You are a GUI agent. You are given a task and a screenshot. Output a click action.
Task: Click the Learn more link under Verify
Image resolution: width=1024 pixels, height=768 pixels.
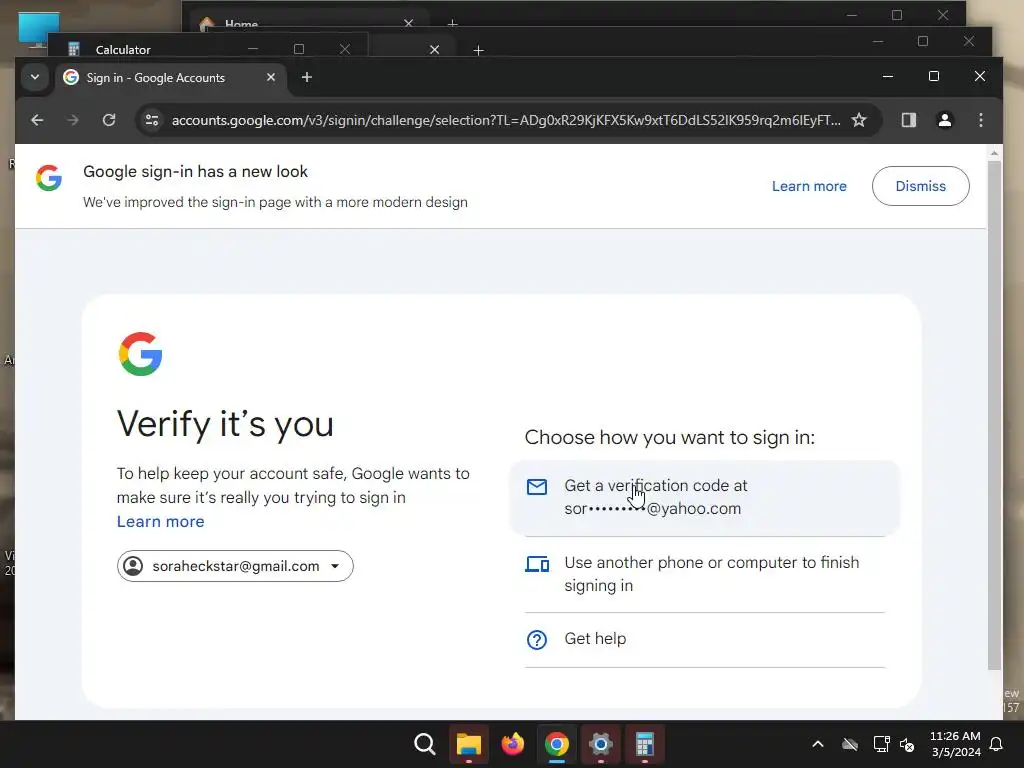click(161, 521)
